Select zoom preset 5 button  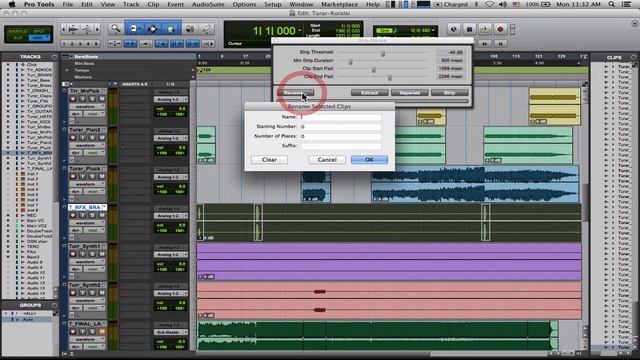coord(96,43)
